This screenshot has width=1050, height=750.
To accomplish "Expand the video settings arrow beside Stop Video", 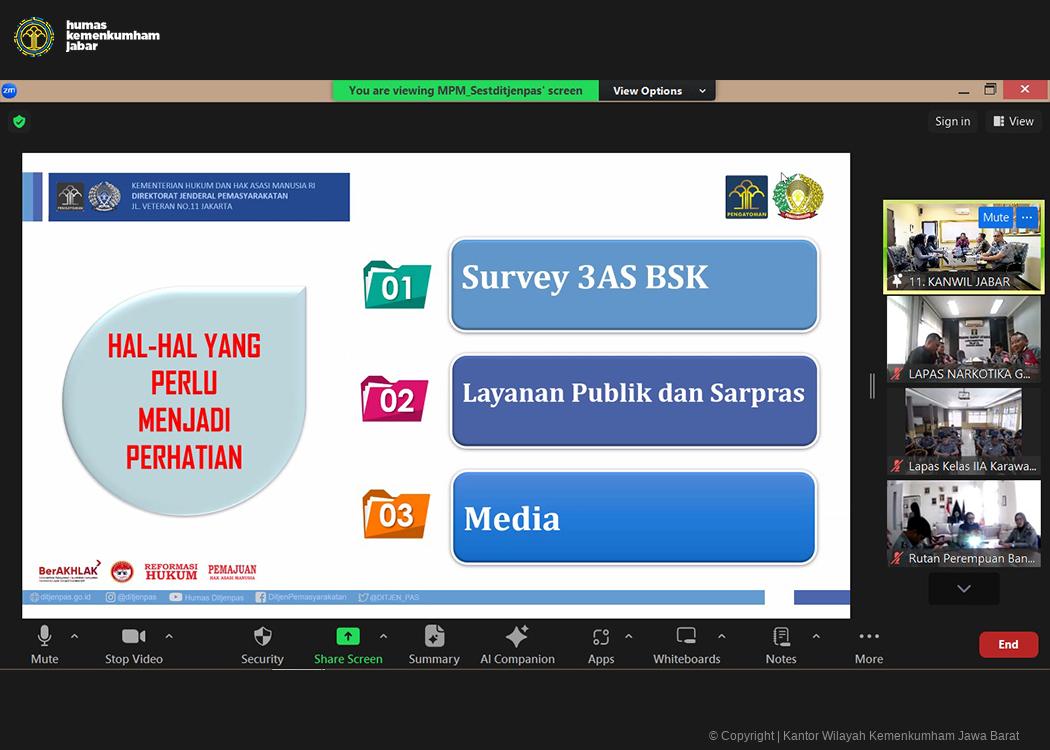I will point(169,636).
